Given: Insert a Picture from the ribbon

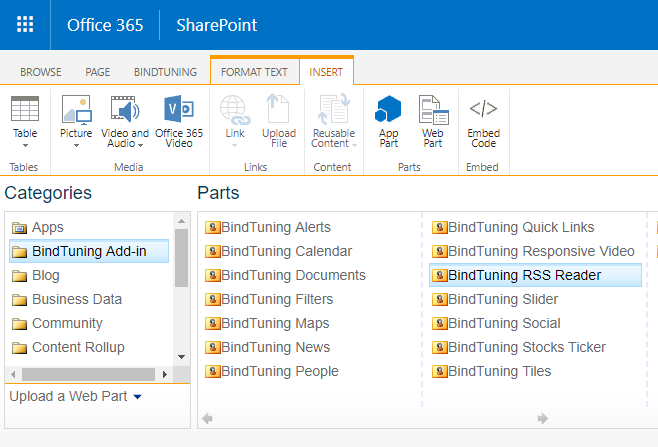Looking at the screenshot, I should coord(76,110).
